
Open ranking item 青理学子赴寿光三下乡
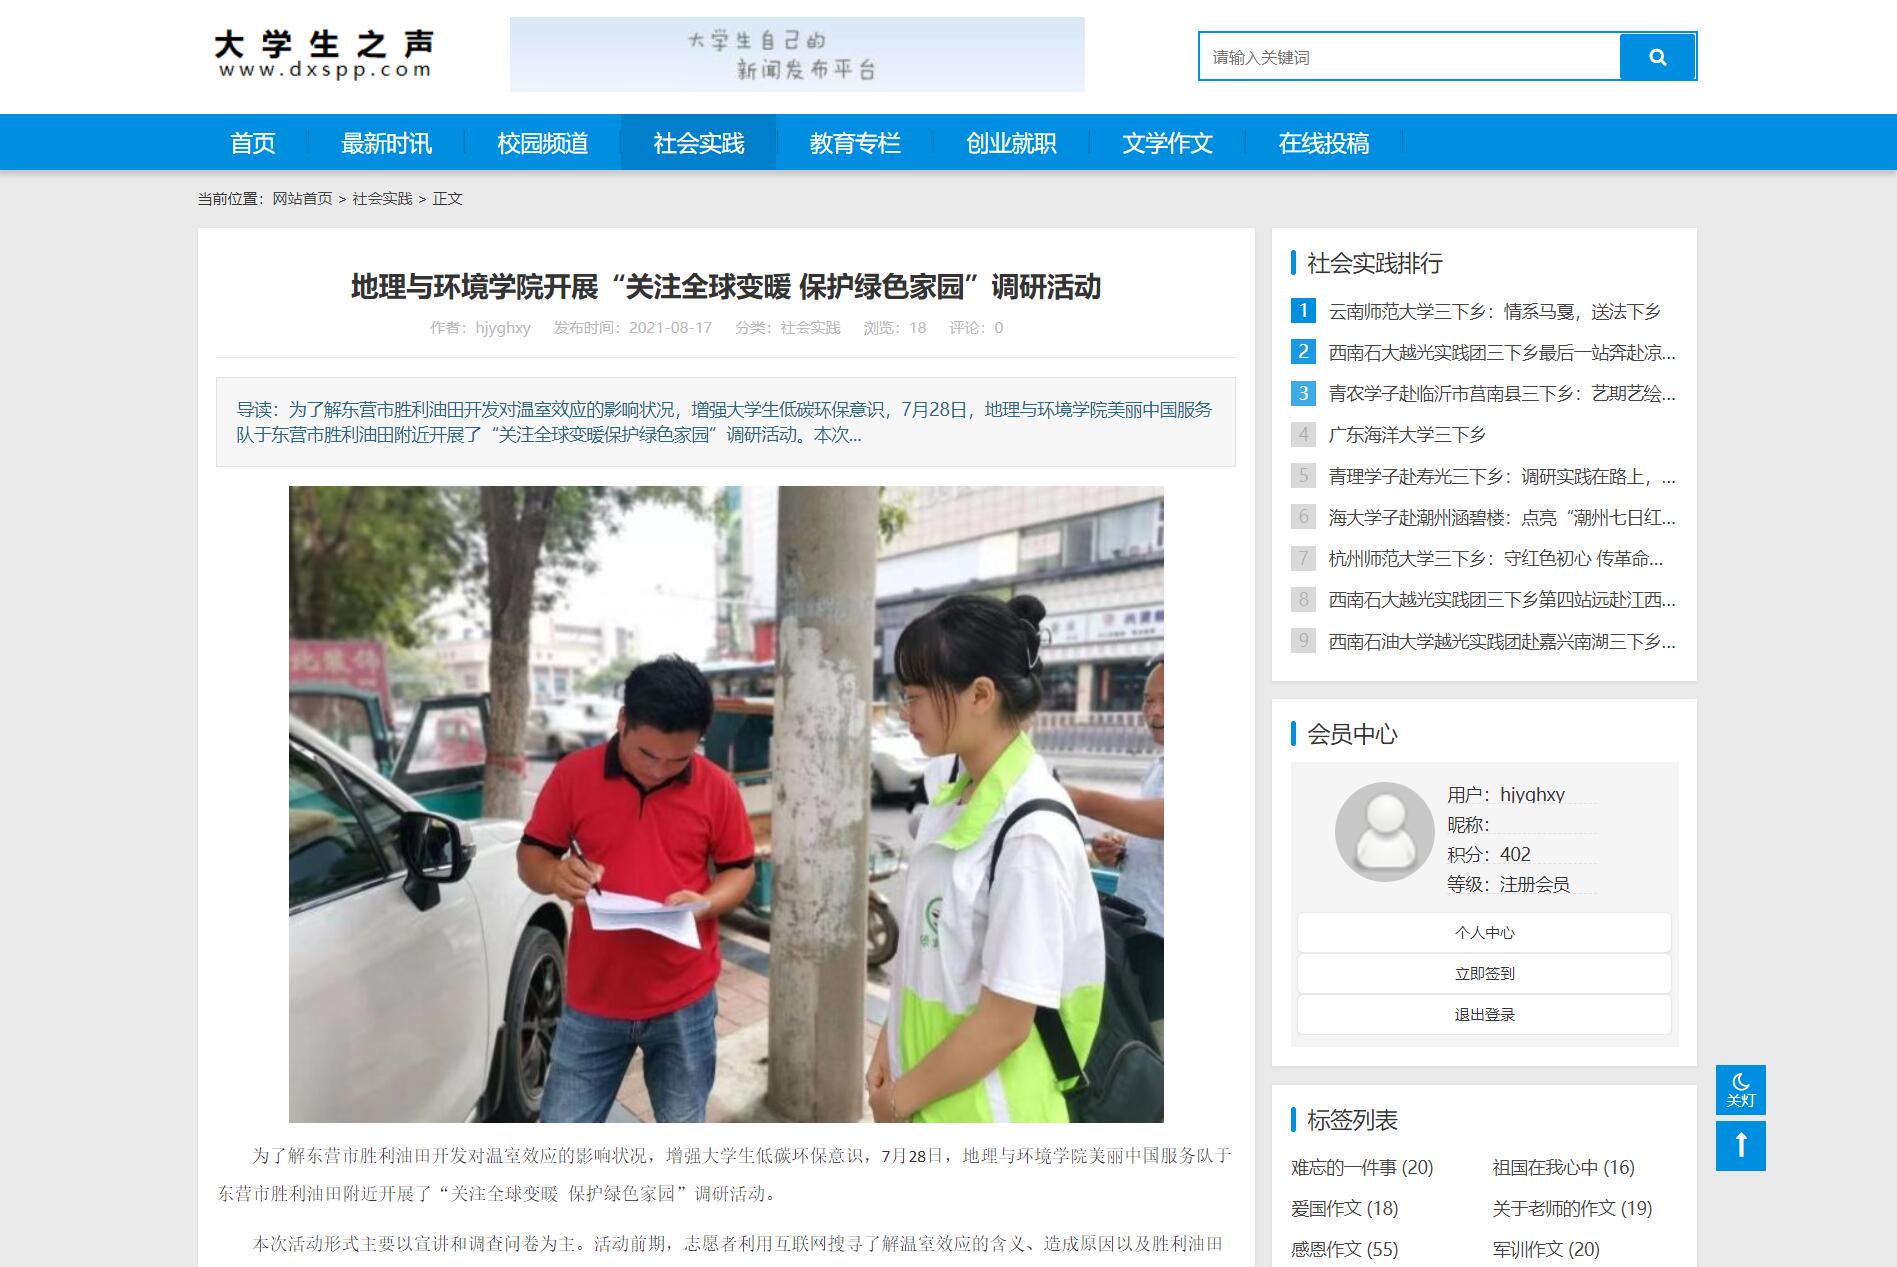1502,476
